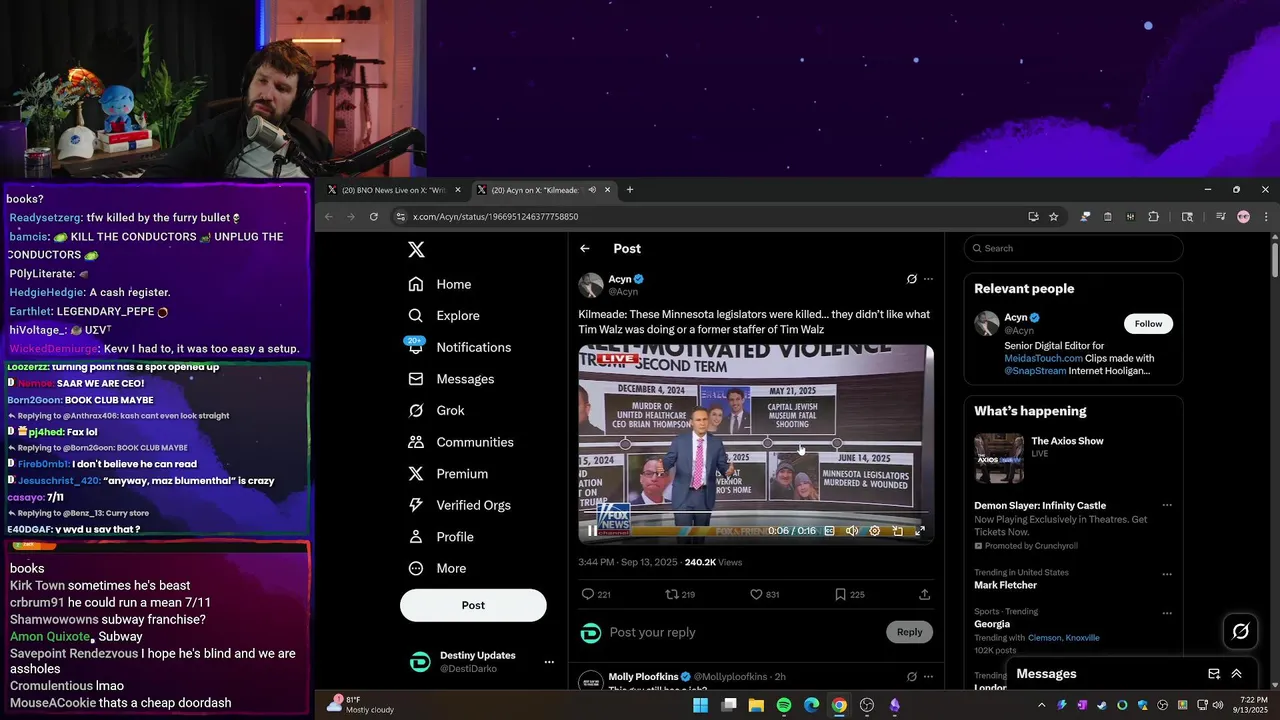The width and height of the screenshot is (1280, 720).
Task: Open OBS Studio from the taskbar
Action: pos(867,705)
